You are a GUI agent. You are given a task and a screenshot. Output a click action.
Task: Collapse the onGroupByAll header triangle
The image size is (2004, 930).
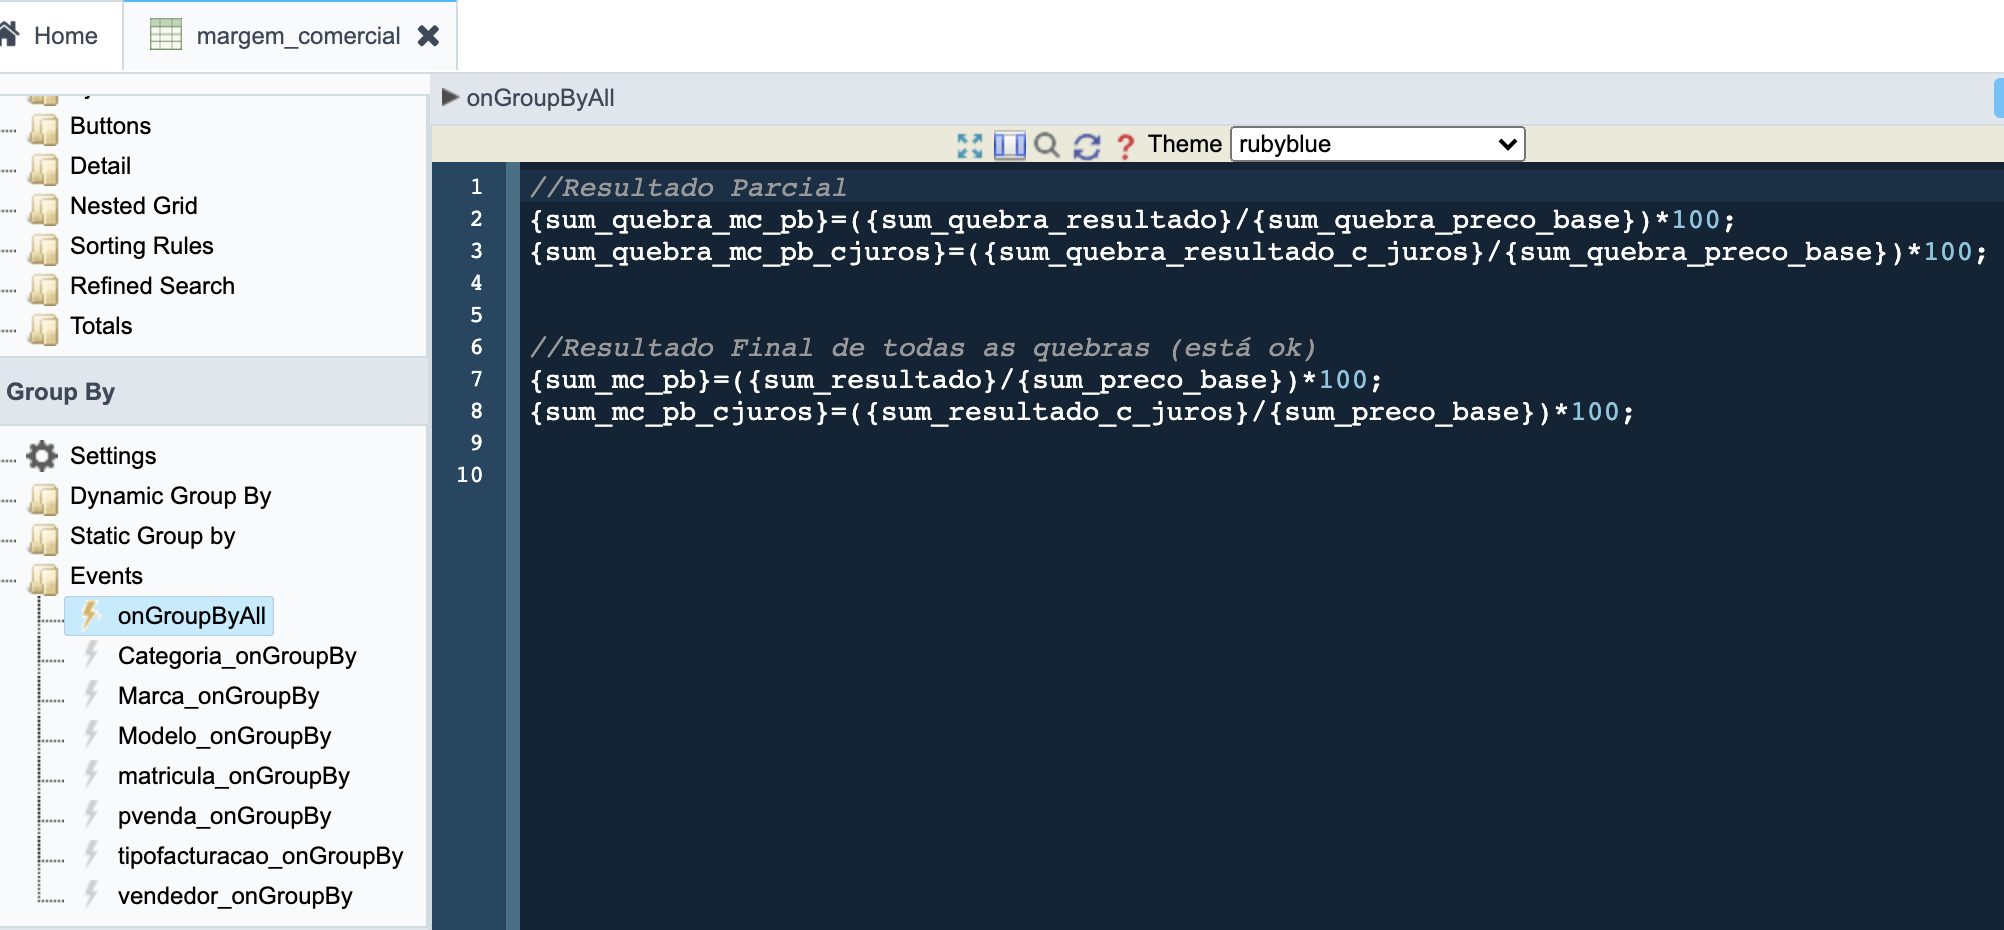click(x=450, y=97)
